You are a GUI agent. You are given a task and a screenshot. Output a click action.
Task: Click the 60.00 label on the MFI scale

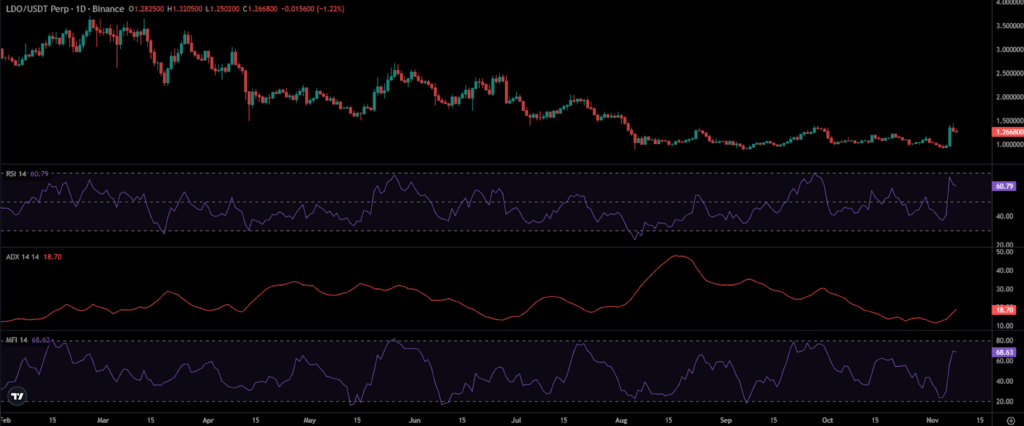coord(1004,361)
